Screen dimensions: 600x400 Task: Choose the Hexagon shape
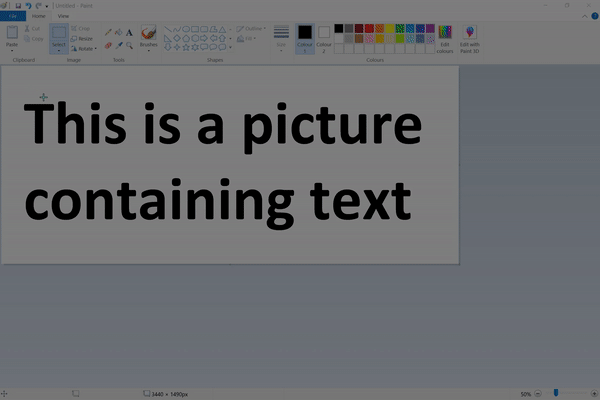(195, 38)
